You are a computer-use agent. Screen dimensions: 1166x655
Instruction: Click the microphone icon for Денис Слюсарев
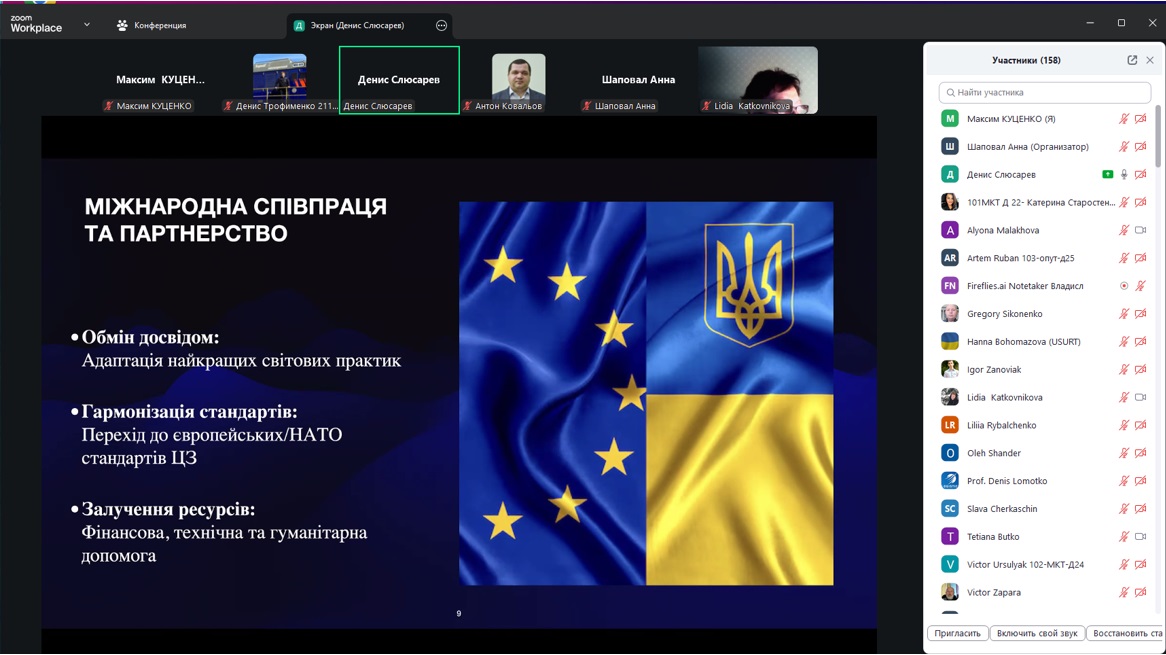coord(1124,175)
